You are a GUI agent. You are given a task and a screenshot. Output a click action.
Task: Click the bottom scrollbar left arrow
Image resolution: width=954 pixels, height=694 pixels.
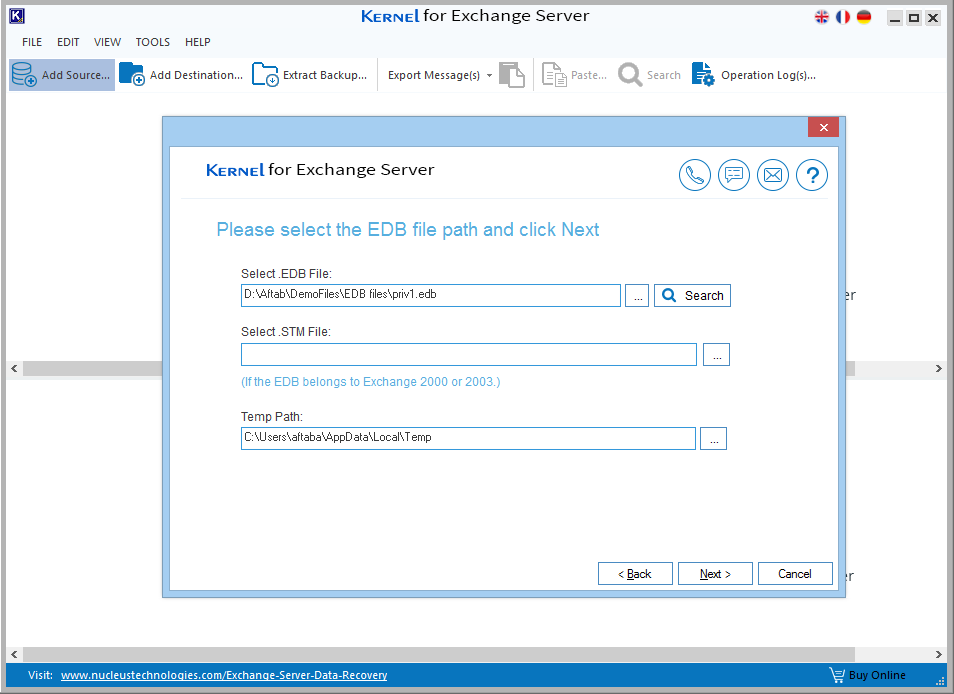click(15, 654)
